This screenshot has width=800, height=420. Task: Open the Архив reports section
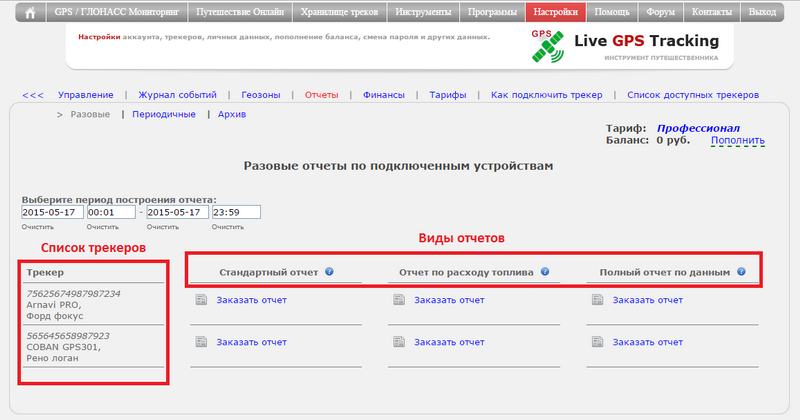pos(231,114)
